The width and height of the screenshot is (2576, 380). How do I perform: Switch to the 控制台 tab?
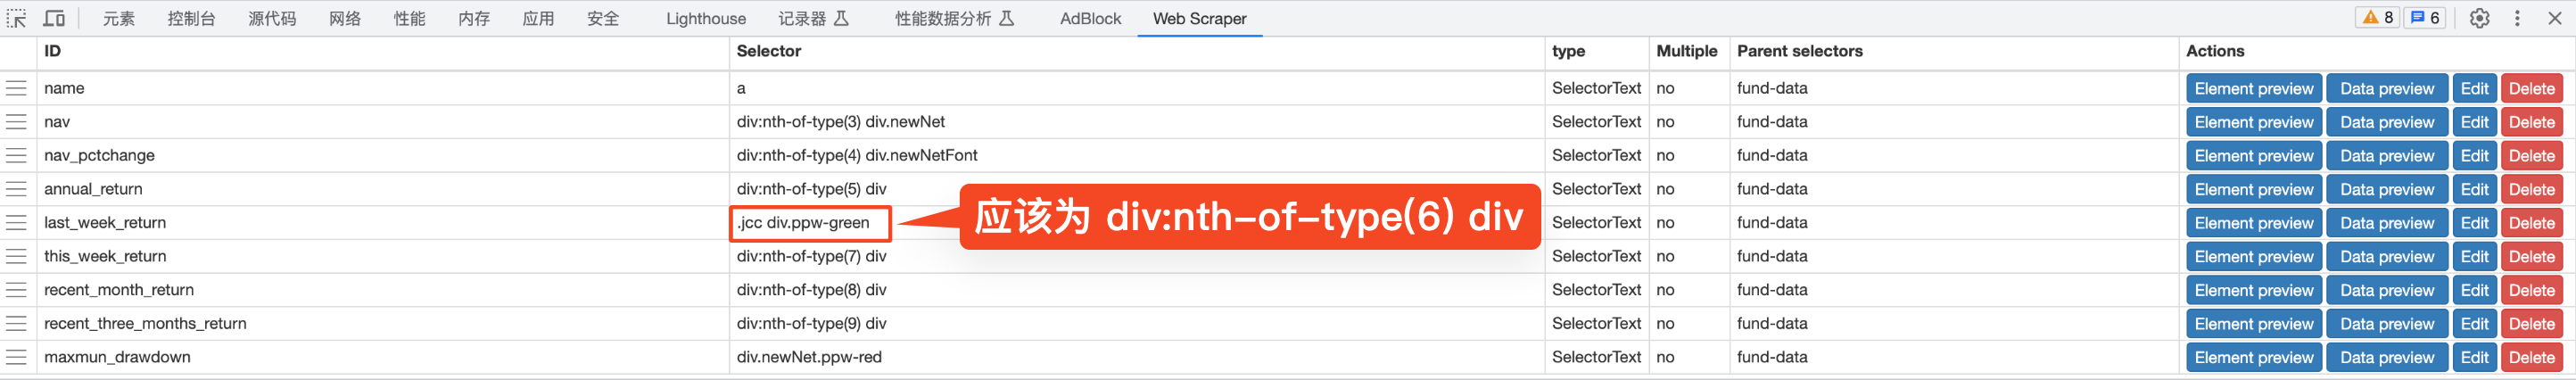[191, 19]
